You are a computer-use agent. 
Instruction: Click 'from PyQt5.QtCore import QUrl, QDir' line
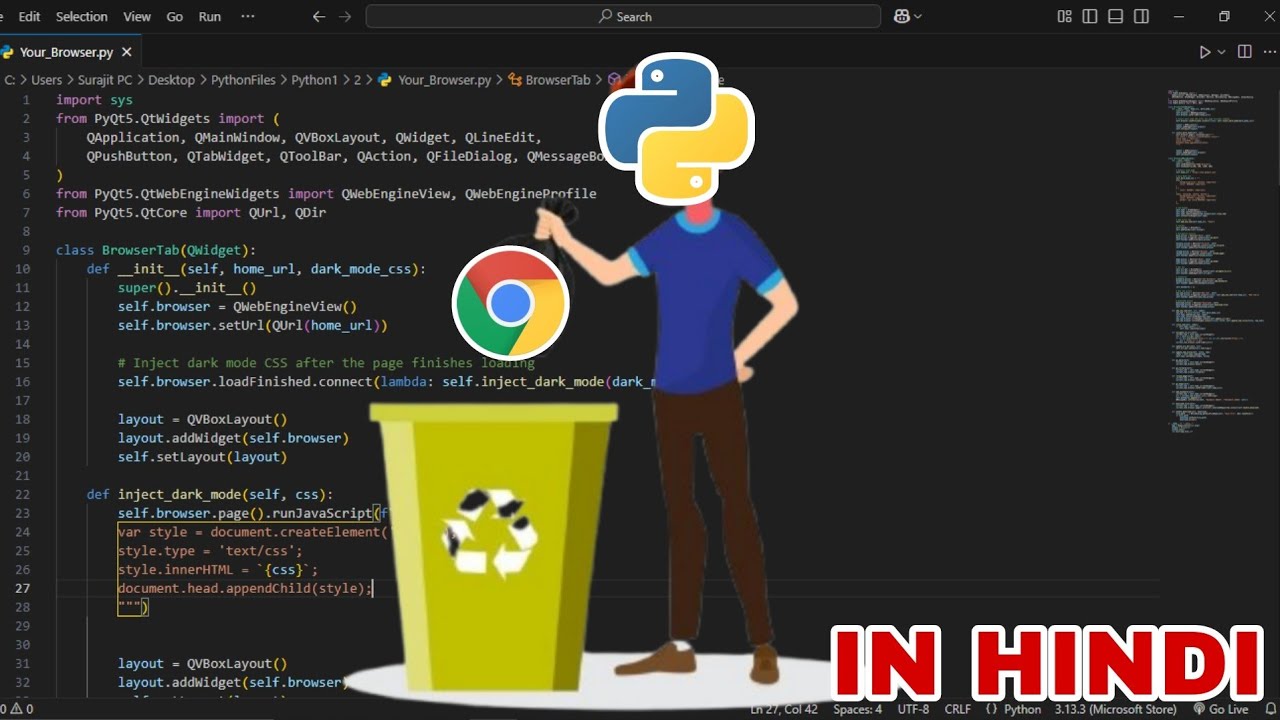pyautogui.click(x=191, y=212)
